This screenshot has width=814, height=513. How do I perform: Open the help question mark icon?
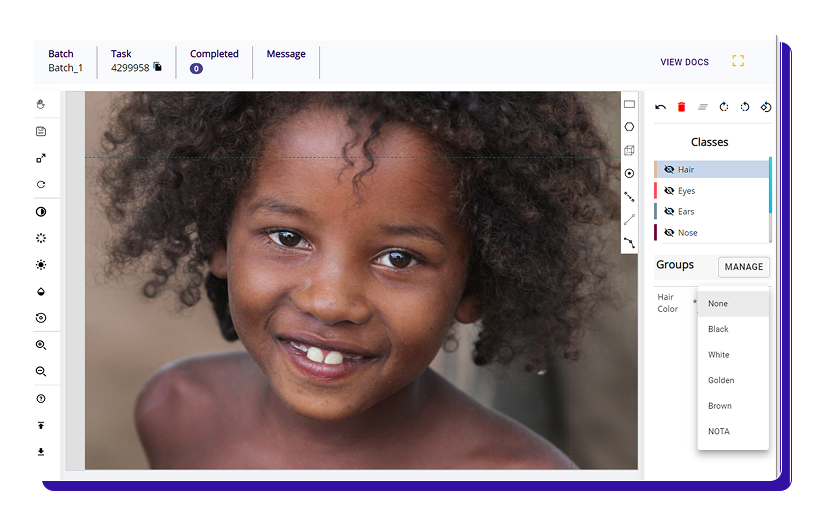tap(41, 398)
